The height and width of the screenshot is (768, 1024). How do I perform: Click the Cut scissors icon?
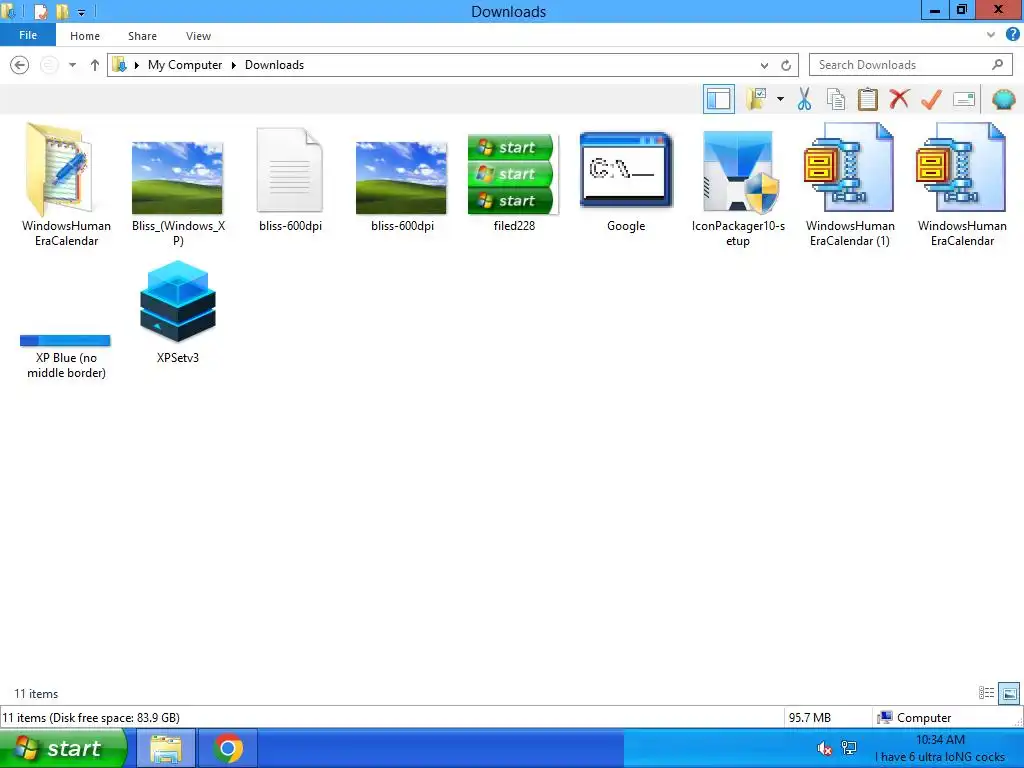point(804,99)
